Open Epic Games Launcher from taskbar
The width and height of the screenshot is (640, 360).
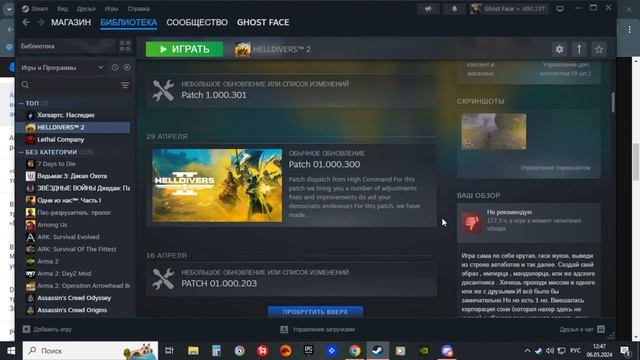308,351
